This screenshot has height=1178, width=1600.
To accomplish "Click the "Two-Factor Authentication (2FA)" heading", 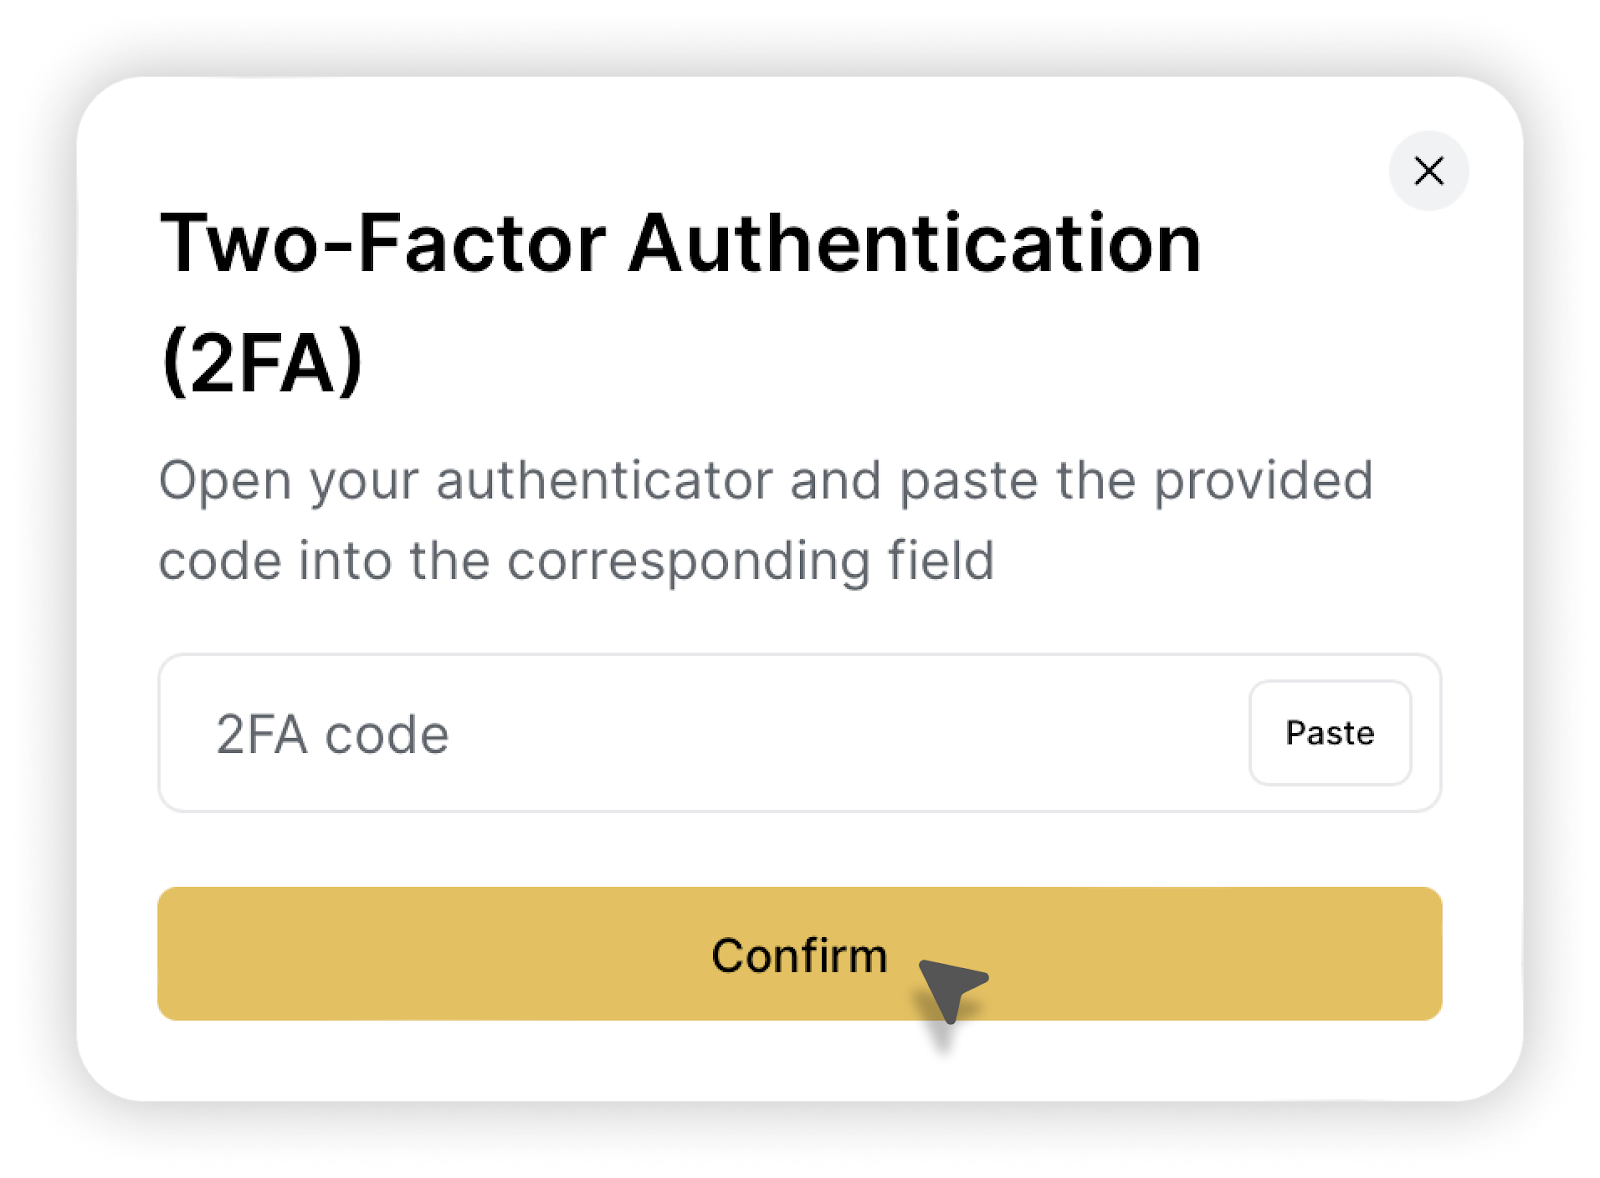I will 680,245.
